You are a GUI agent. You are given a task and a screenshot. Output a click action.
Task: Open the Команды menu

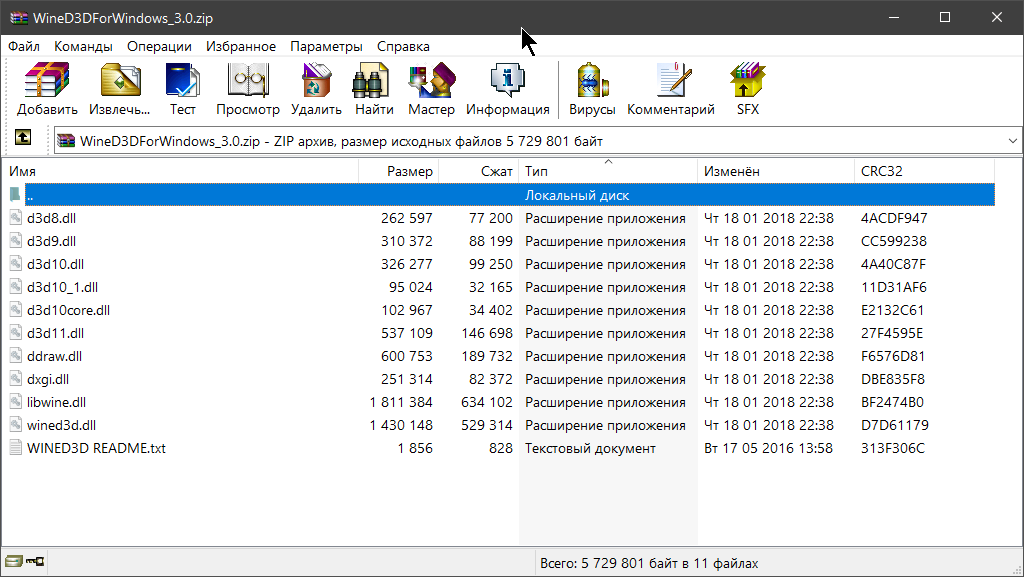click(x=83, y=46)
